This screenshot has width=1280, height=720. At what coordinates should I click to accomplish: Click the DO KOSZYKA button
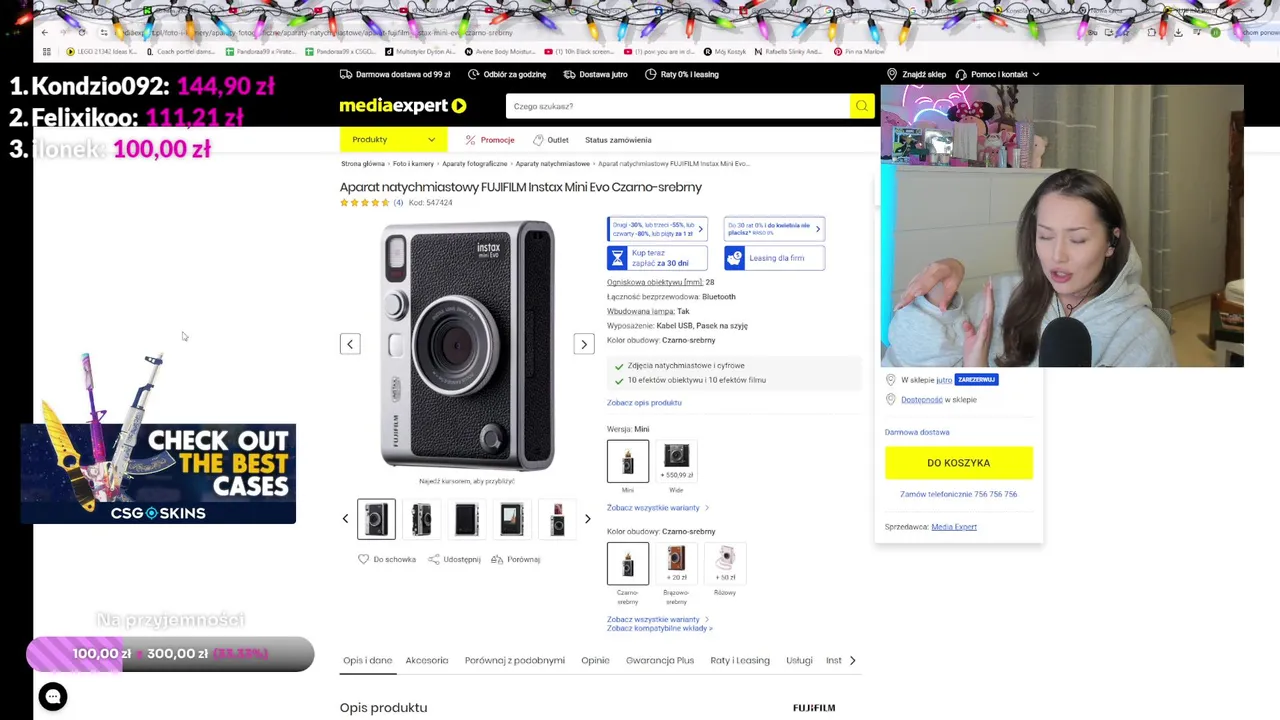click(959, 463)
